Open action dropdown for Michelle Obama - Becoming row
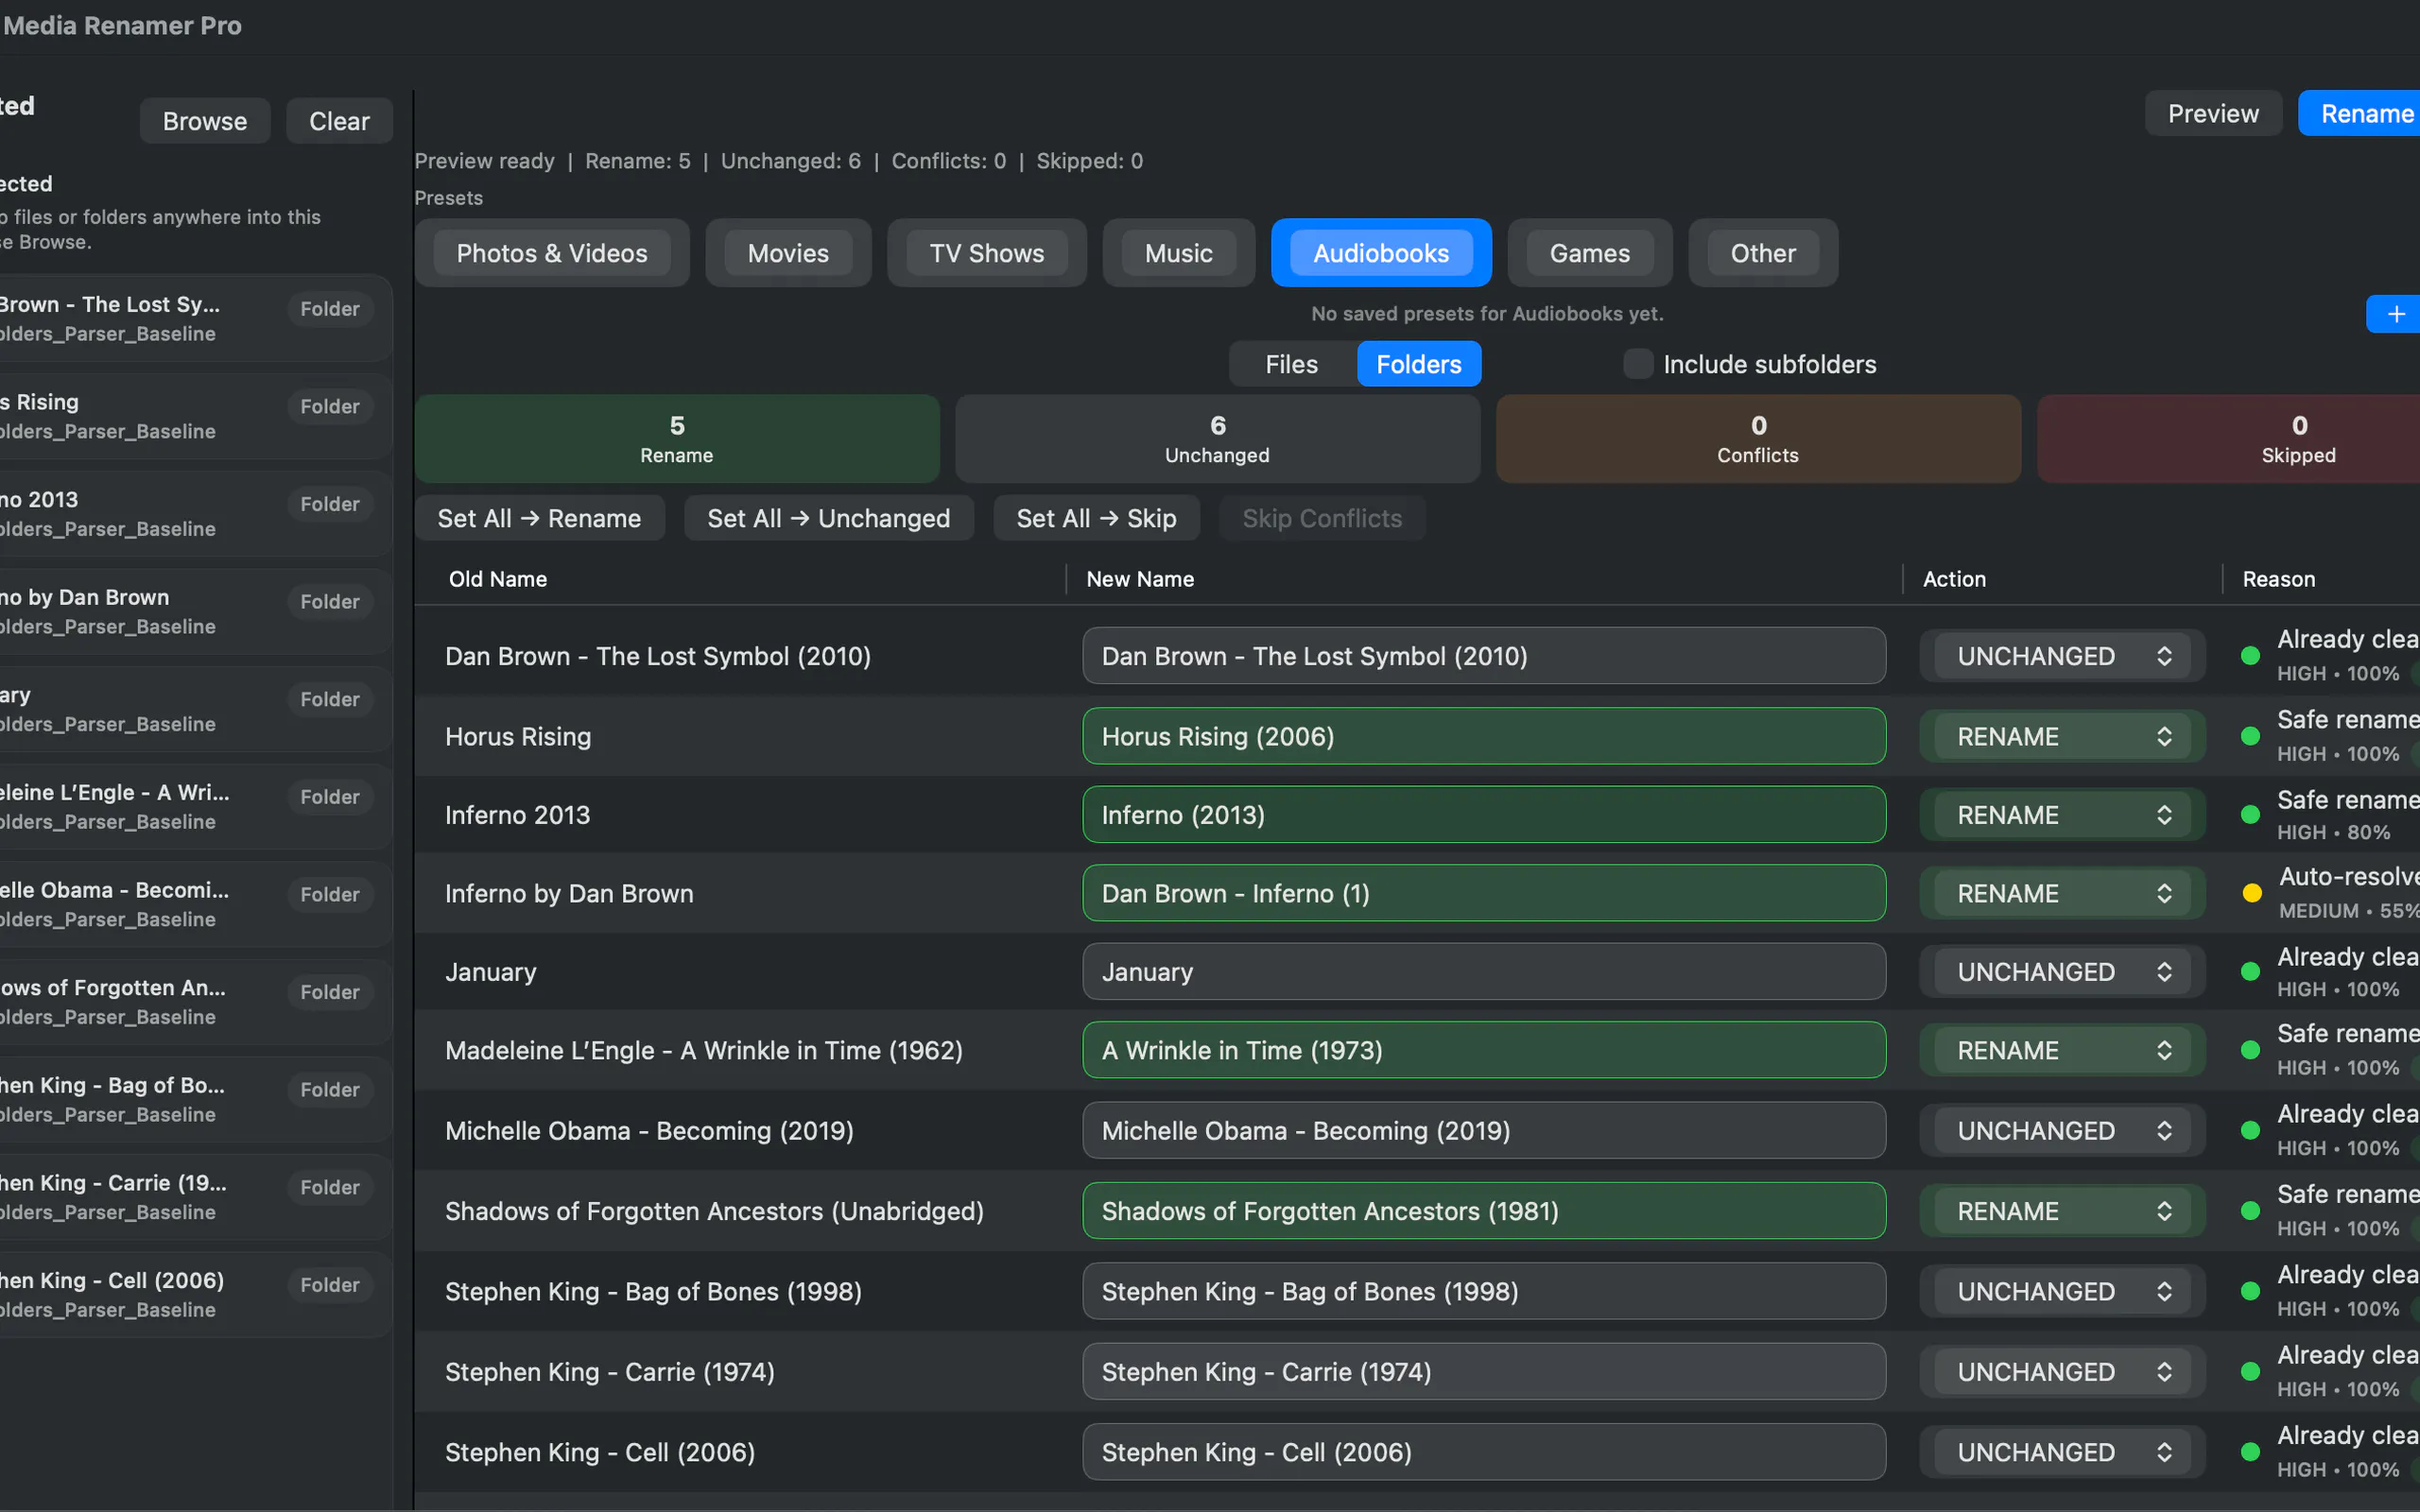2420x1512 pixels. [2062, 1131]
